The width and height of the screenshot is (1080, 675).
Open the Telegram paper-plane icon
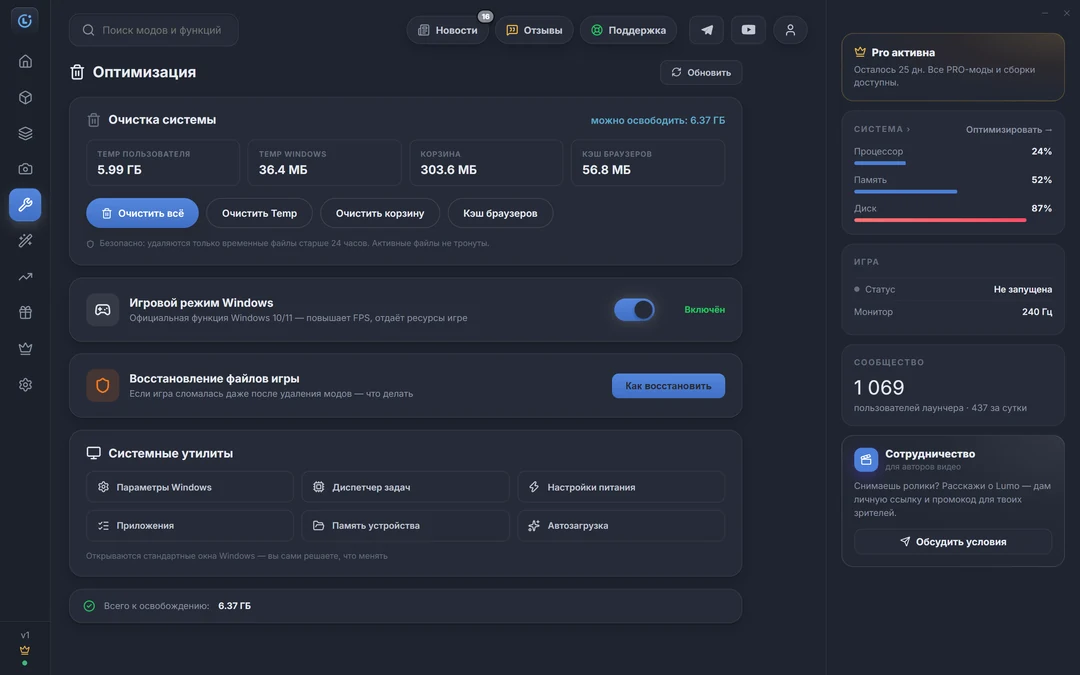coord(707,30)
